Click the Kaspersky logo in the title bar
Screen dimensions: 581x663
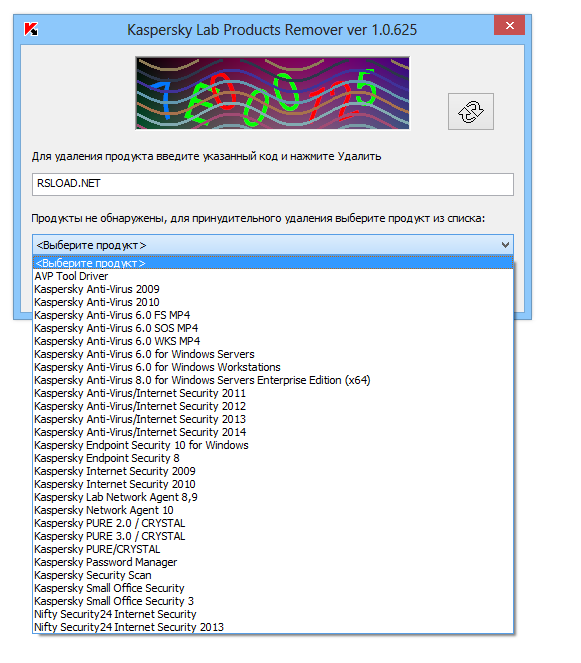[x=31, y=29]
